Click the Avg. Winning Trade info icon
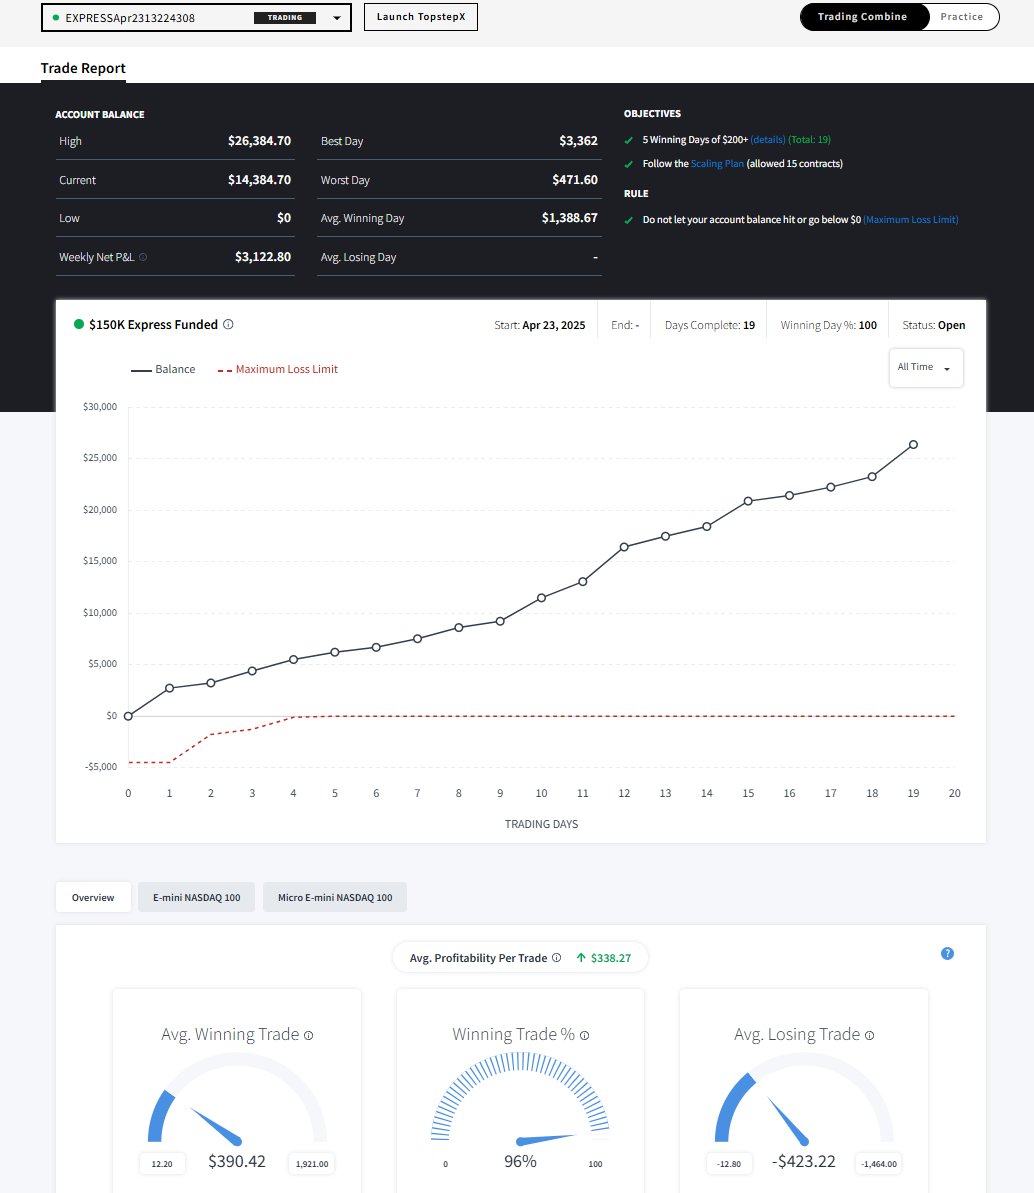 308,1036
